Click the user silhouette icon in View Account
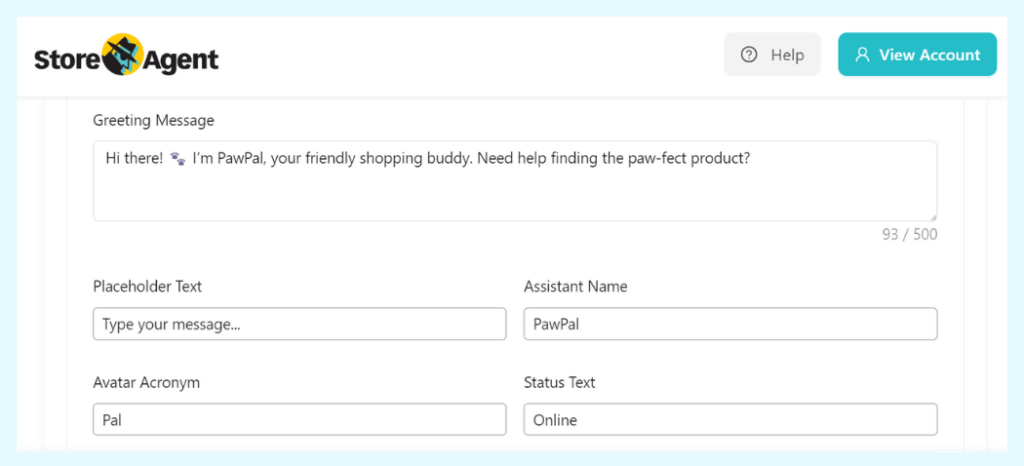Screen dimensions: 1024x466 (x=862, y=55)
